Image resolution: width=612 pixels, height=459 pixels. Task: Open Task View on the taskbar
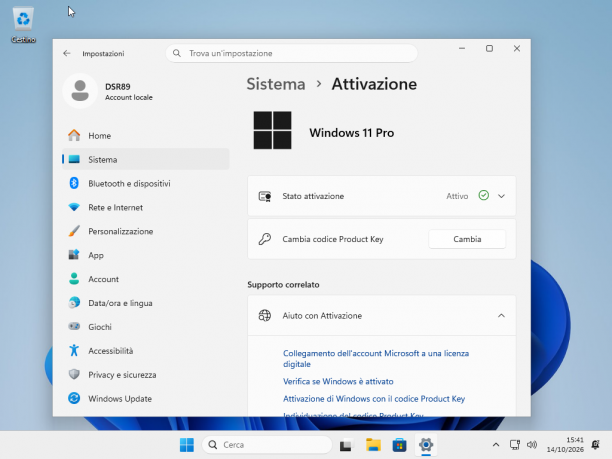point(345,445)
